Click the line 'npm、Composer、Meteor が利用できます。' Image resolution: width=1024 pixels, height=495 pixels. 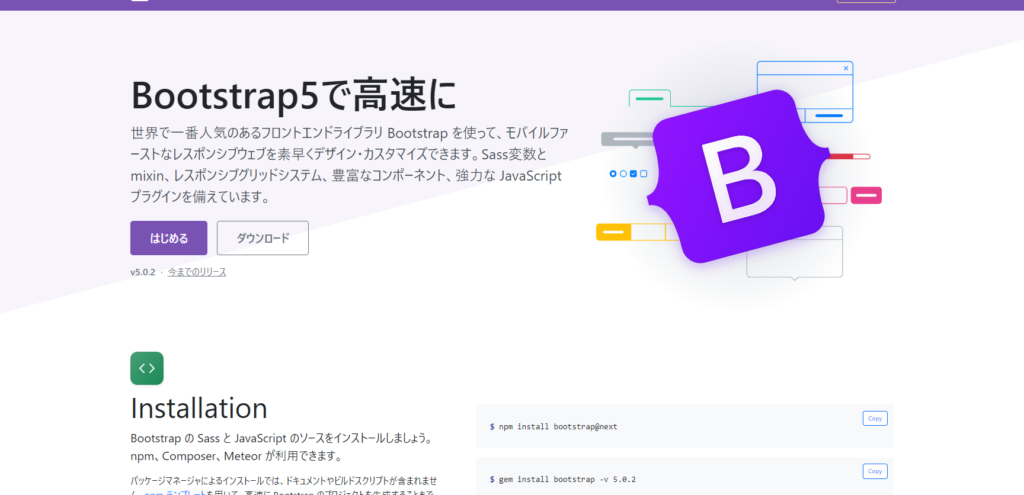236,455
